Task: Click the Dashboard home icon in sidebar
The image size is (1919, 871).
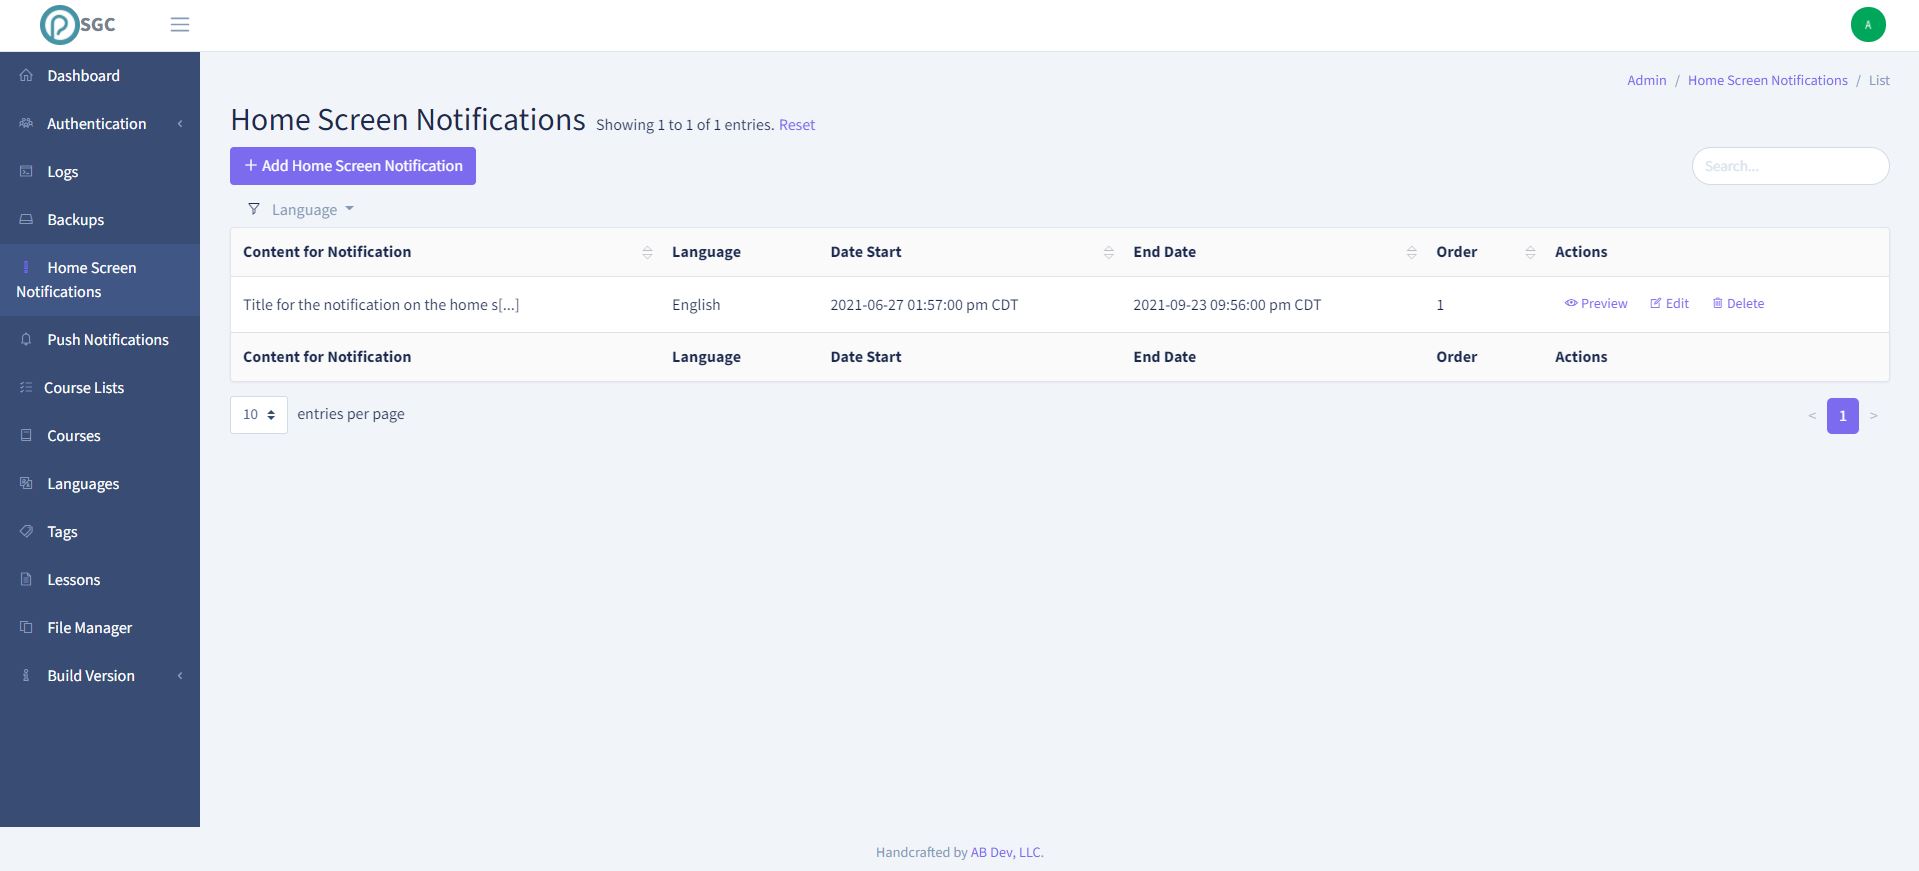Action: click(27, 76)
